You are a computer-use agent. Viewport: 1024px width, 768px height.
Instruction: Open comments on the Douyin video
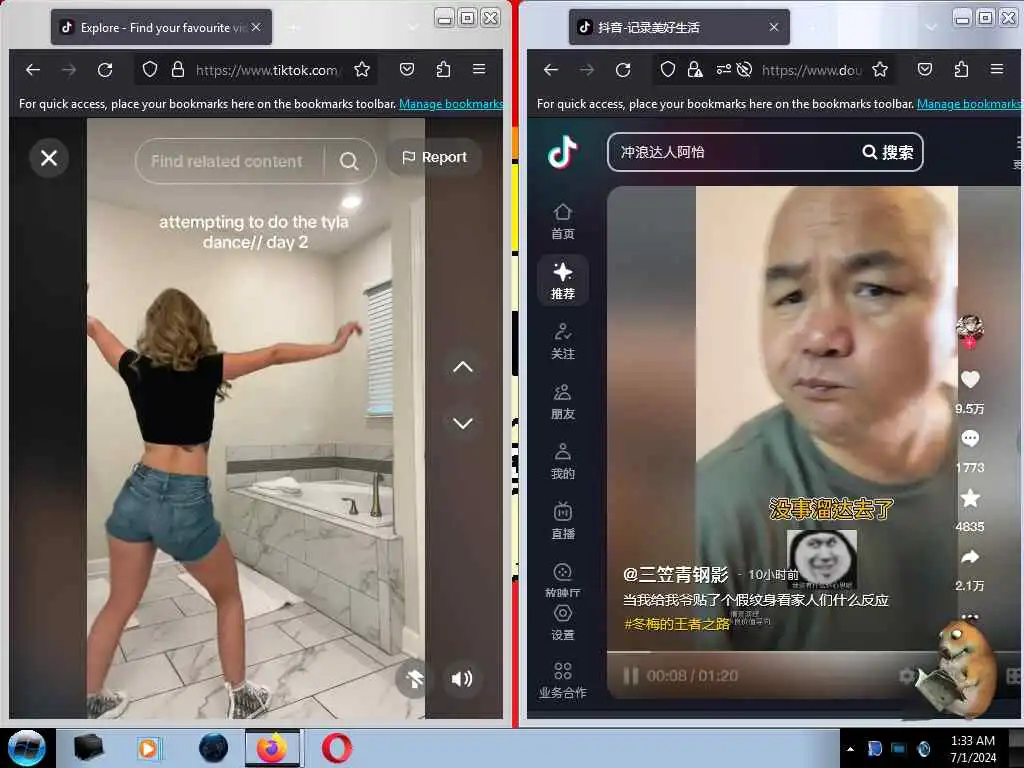(970, 438)
